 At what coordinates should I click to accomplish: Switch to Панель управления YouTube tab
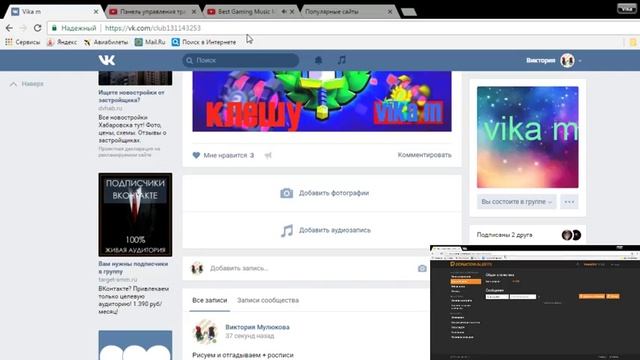click(x=153, y=12)
